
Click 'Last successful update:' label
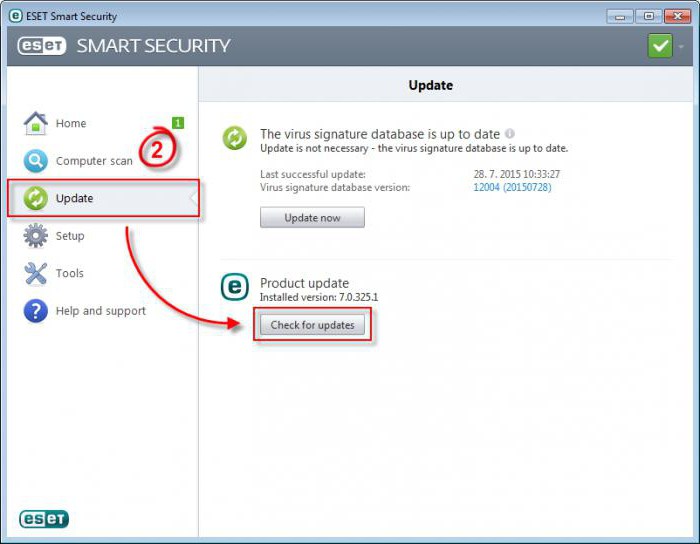click(x=312, y=174)
